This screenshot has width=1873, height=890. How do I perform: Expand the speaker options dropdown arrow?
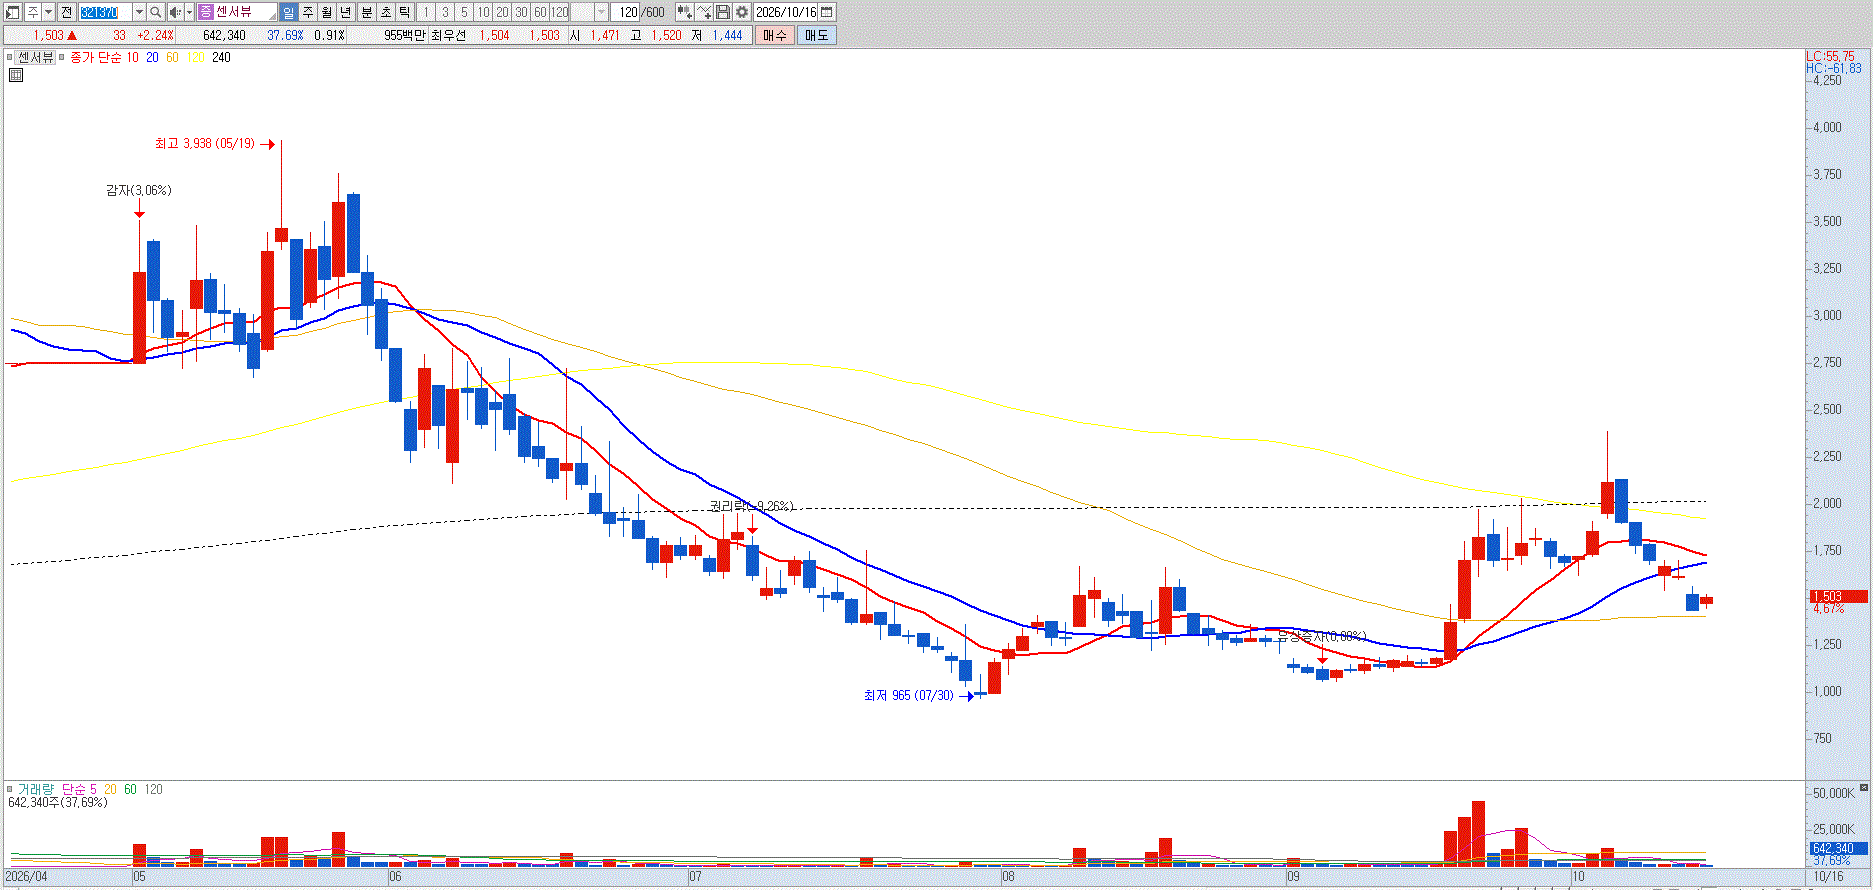tap(189, 12)
